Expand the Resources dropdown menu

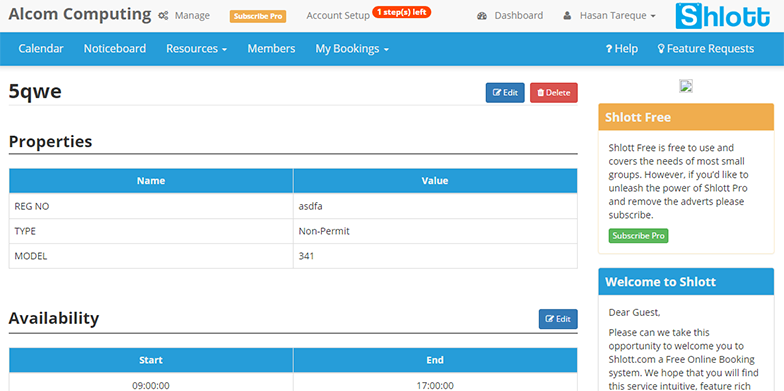(x=196, y=48)
